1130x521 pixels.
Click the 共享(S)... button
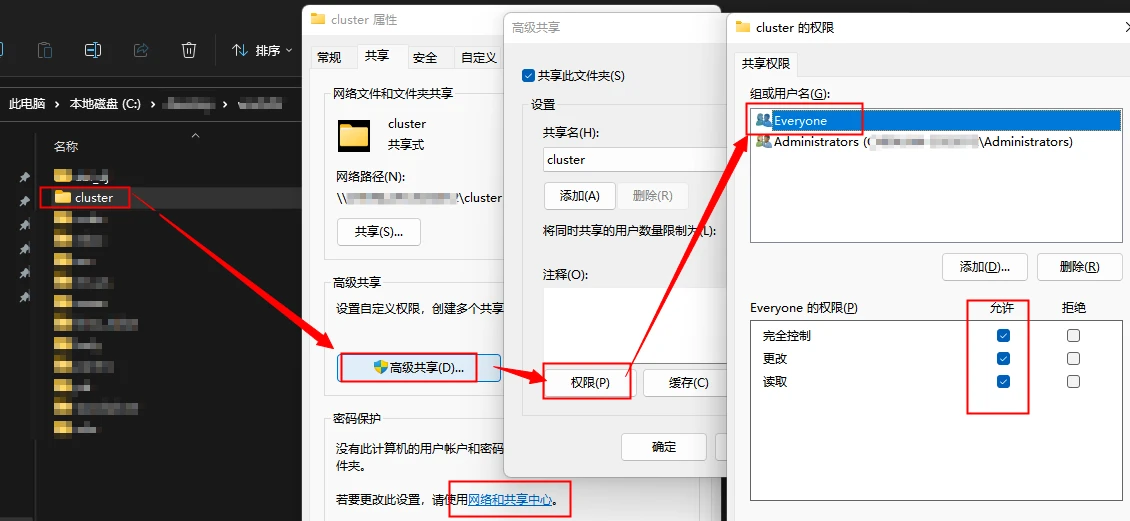click(x=379, y=232)
